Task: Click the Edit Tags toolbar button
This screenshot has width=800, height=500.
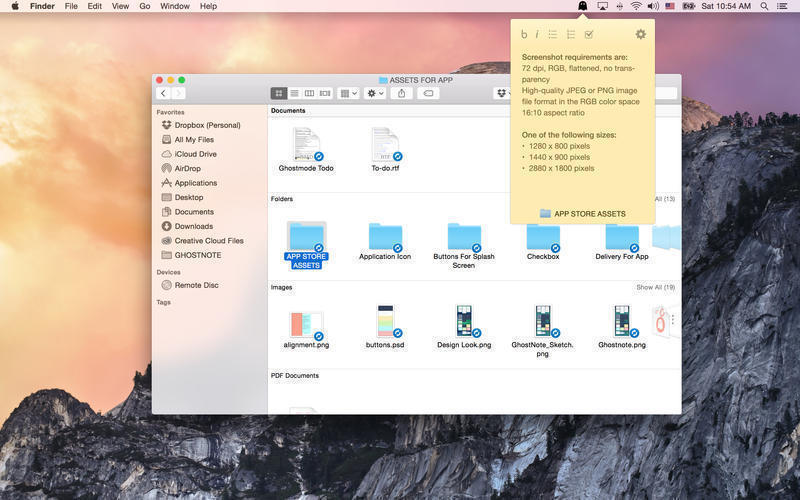Action: click(428, 93)
